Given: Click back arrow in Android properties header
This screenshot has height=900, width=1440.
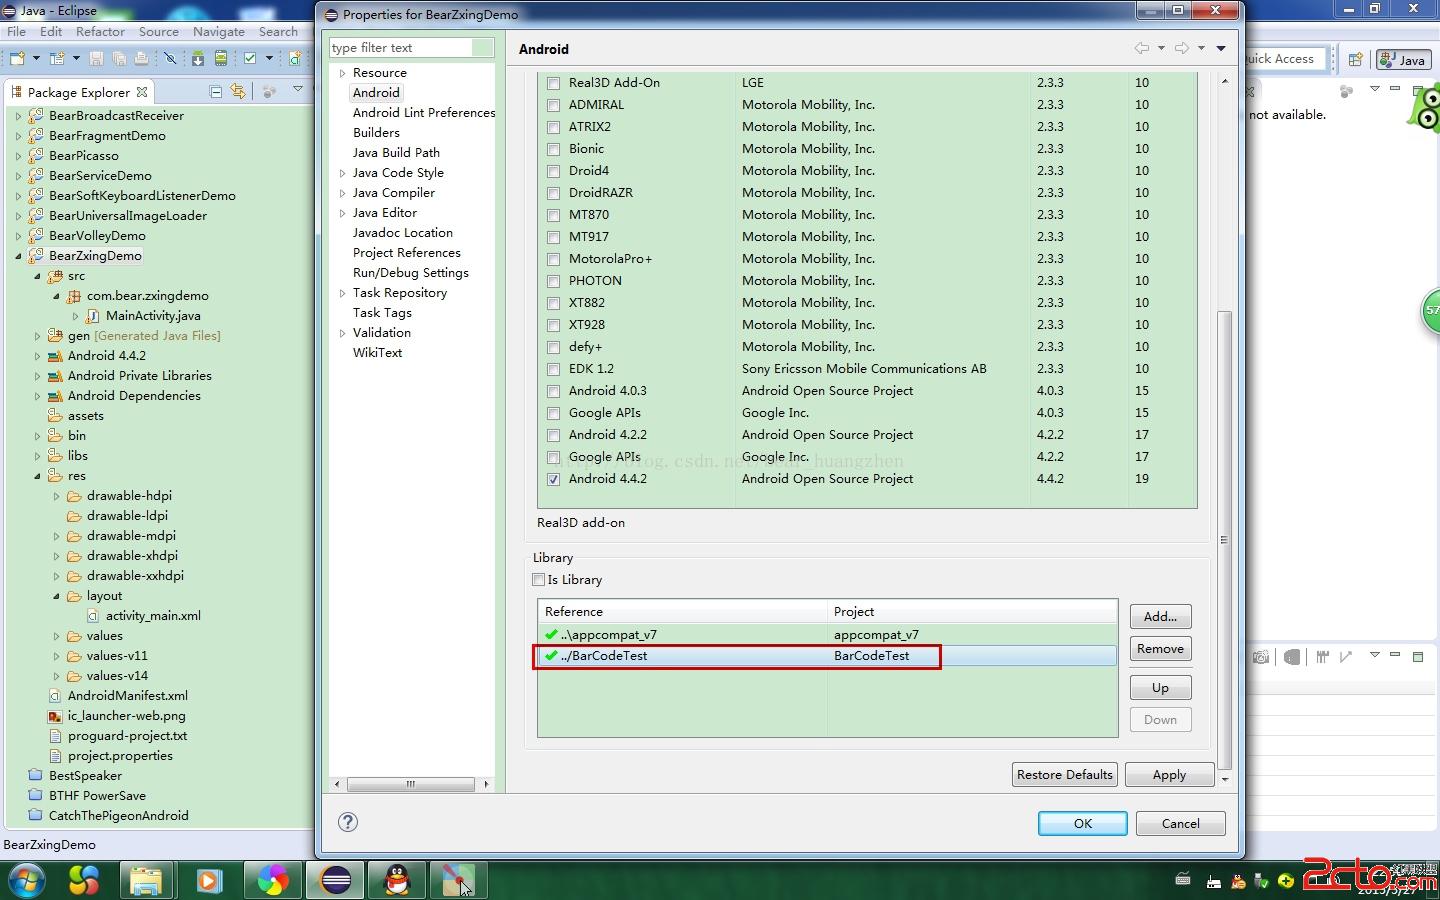Looking at the screenshot, I should [x=1141, y=48].
